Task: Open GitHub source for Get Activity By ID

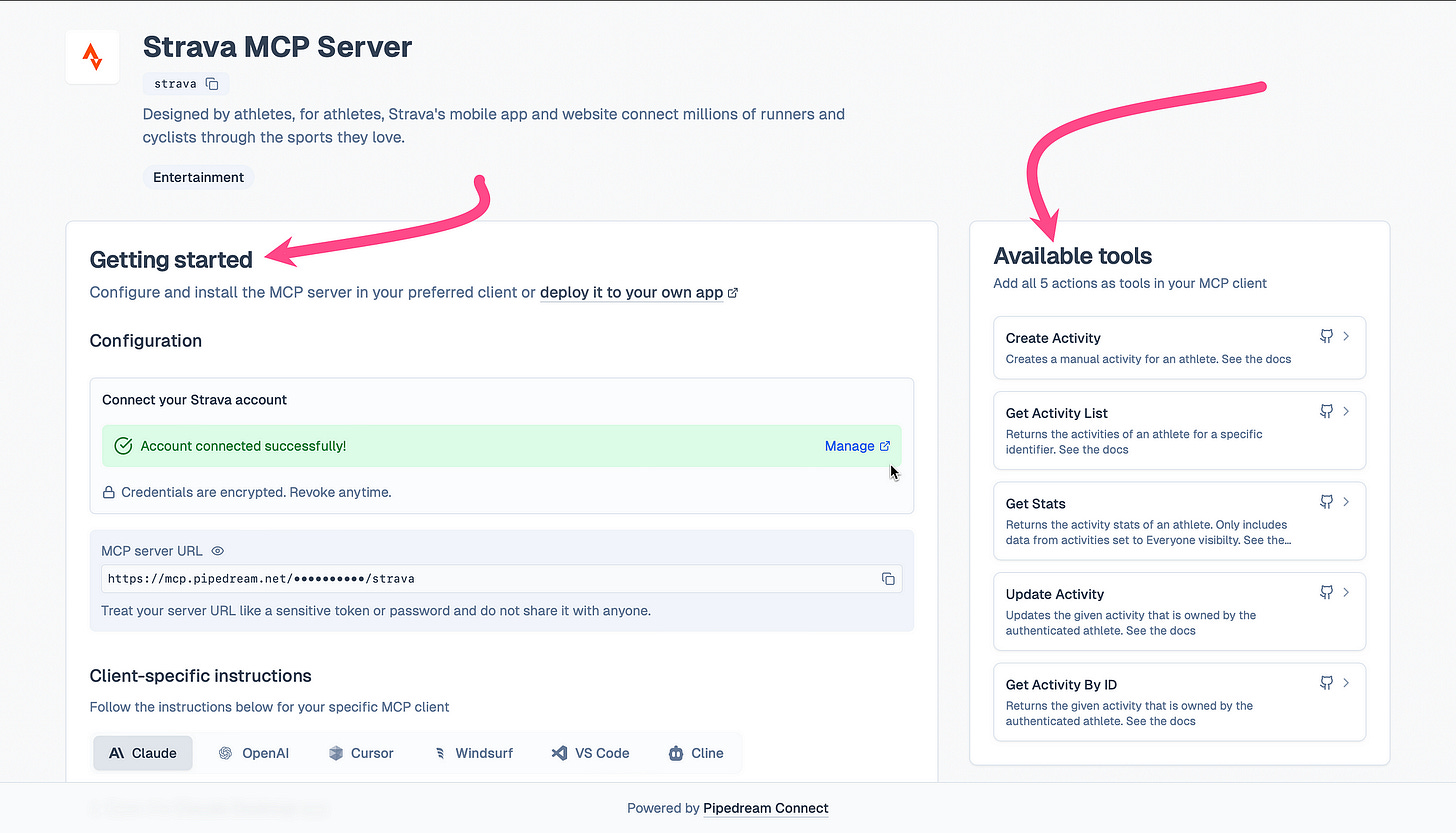Action: 1327,683
